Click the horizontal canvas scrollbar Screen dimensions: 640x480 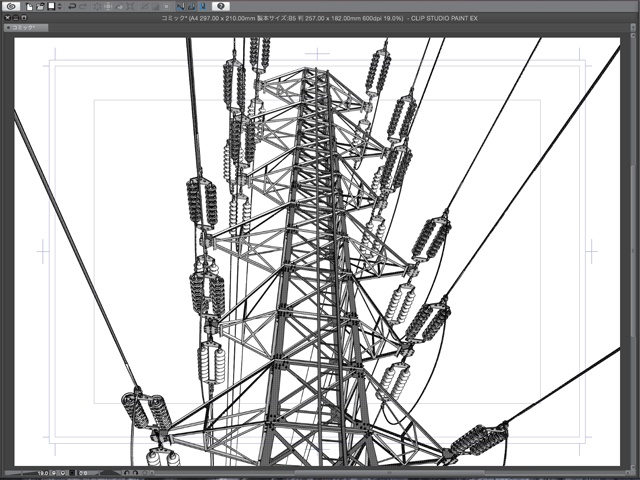click(388, 473)
